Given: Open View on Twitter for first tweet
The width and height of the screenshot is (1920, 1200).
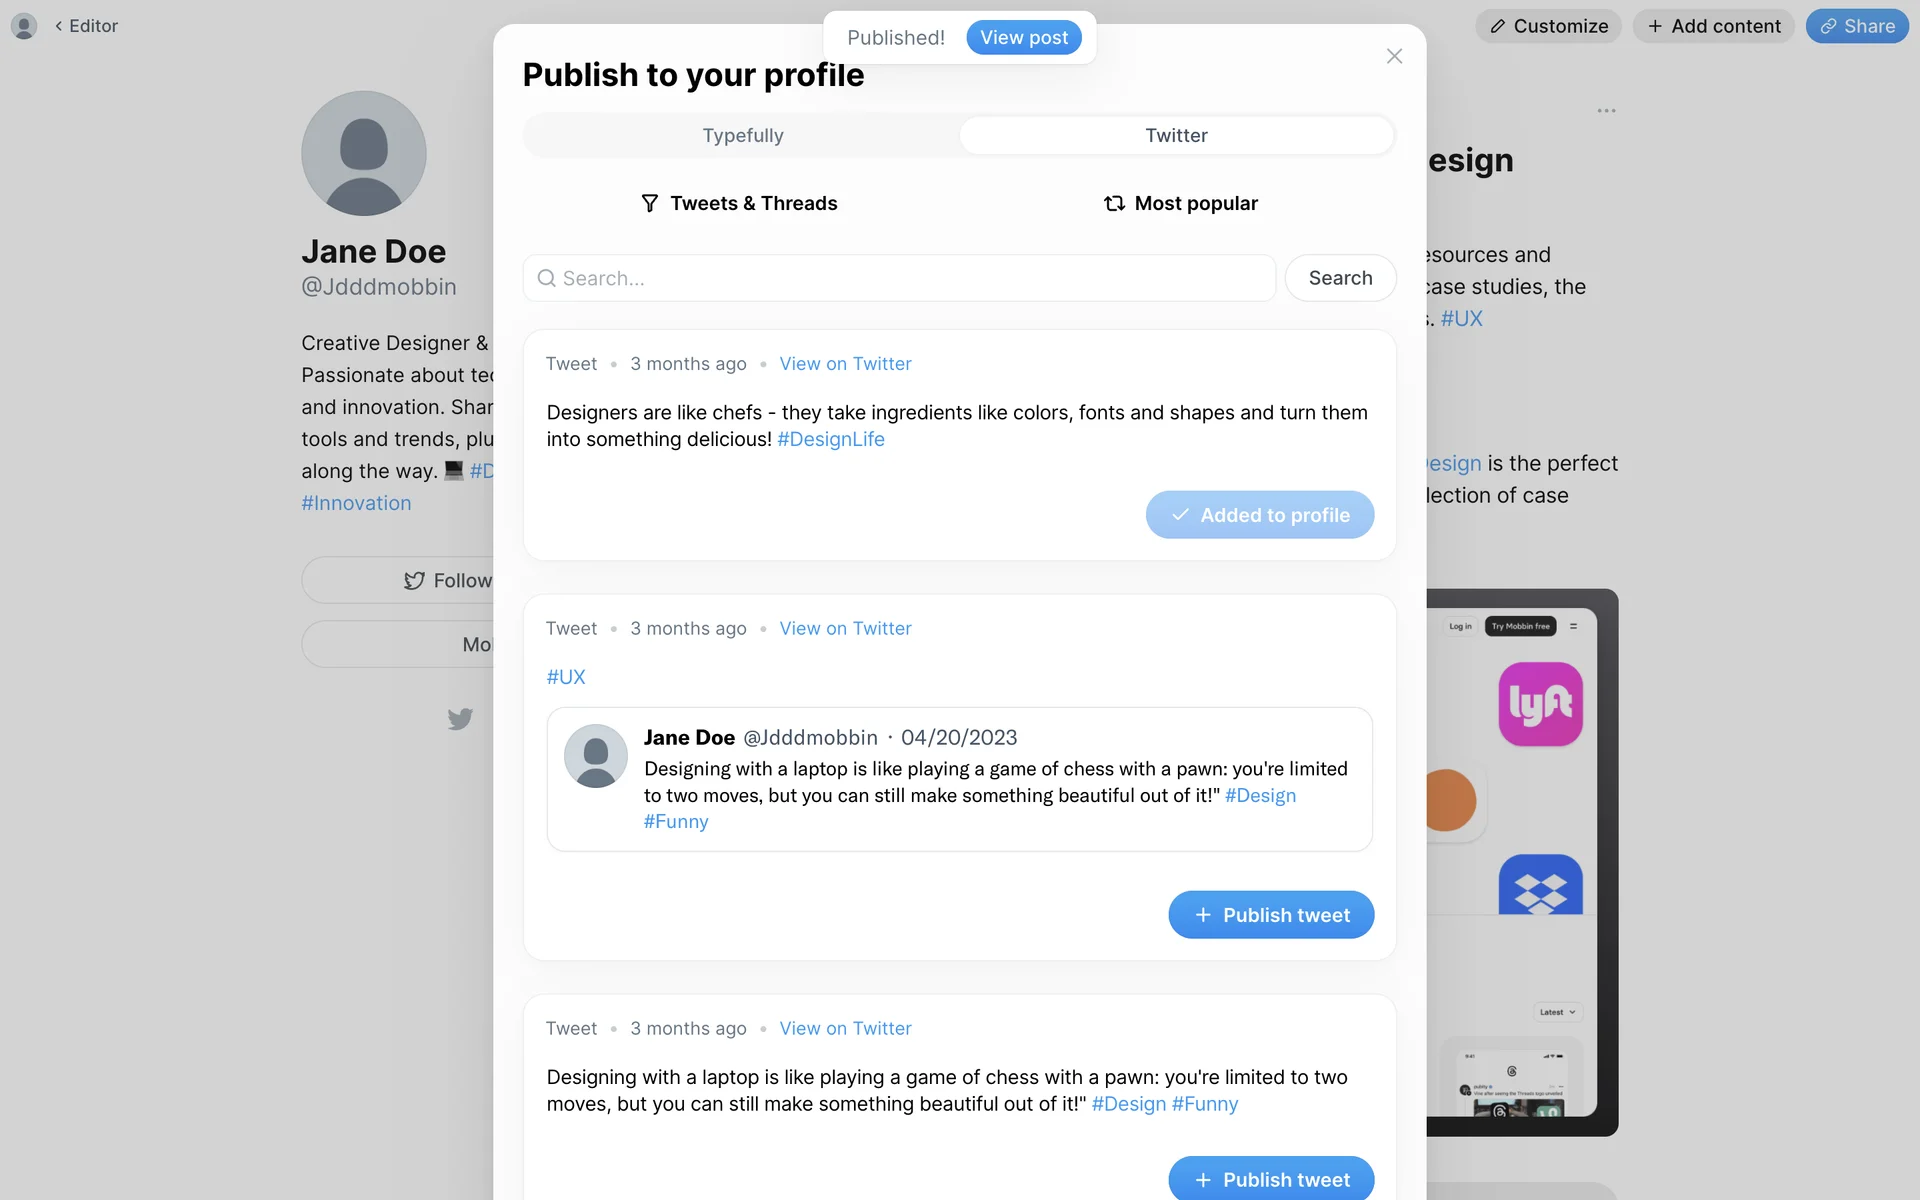Looking at the screenshot, I should click(x=845, y=364).
